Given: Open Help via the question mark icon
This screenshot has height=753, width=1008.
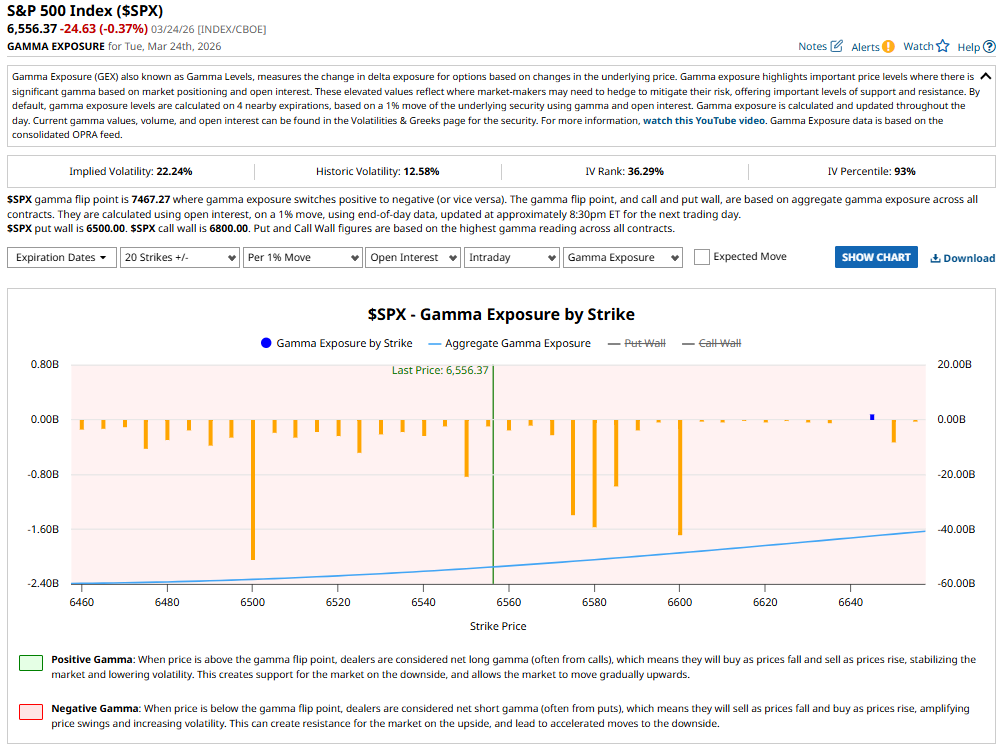Looking at the screenshot, I should [x=989, y=47].
